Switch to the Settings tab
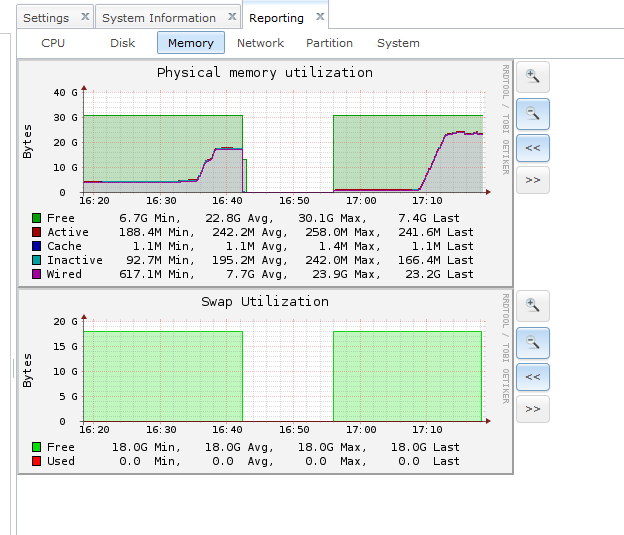Viewport: 624px width, 535px height. 46,18
